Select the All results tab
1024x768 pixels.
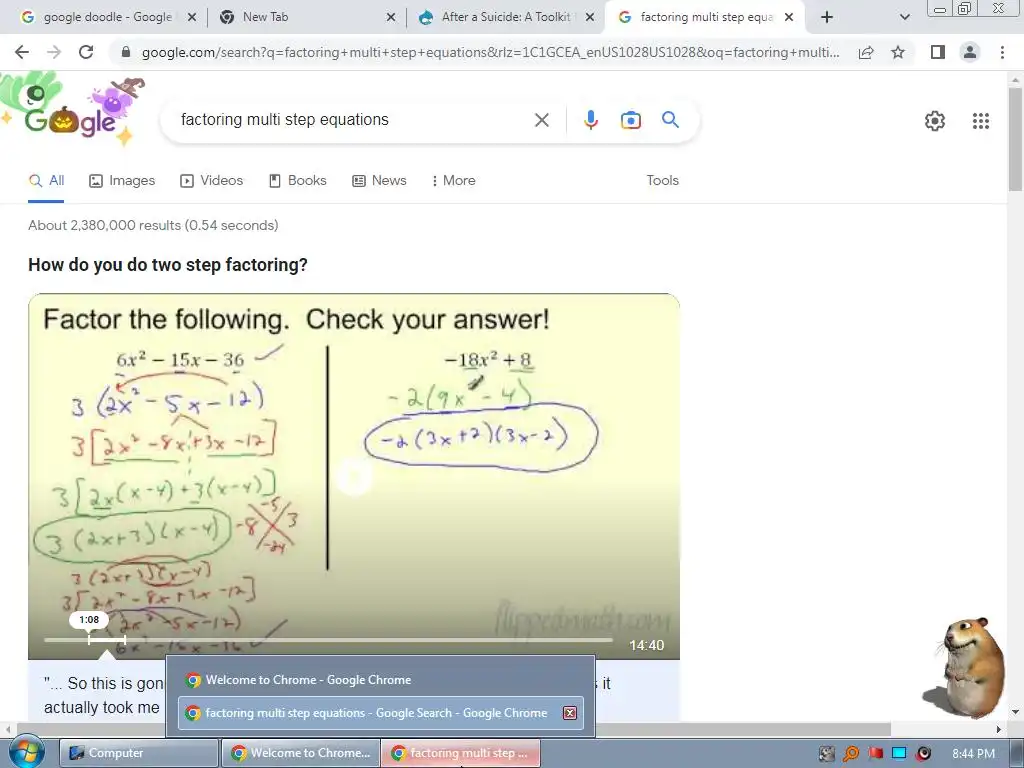tap(46, 181)
